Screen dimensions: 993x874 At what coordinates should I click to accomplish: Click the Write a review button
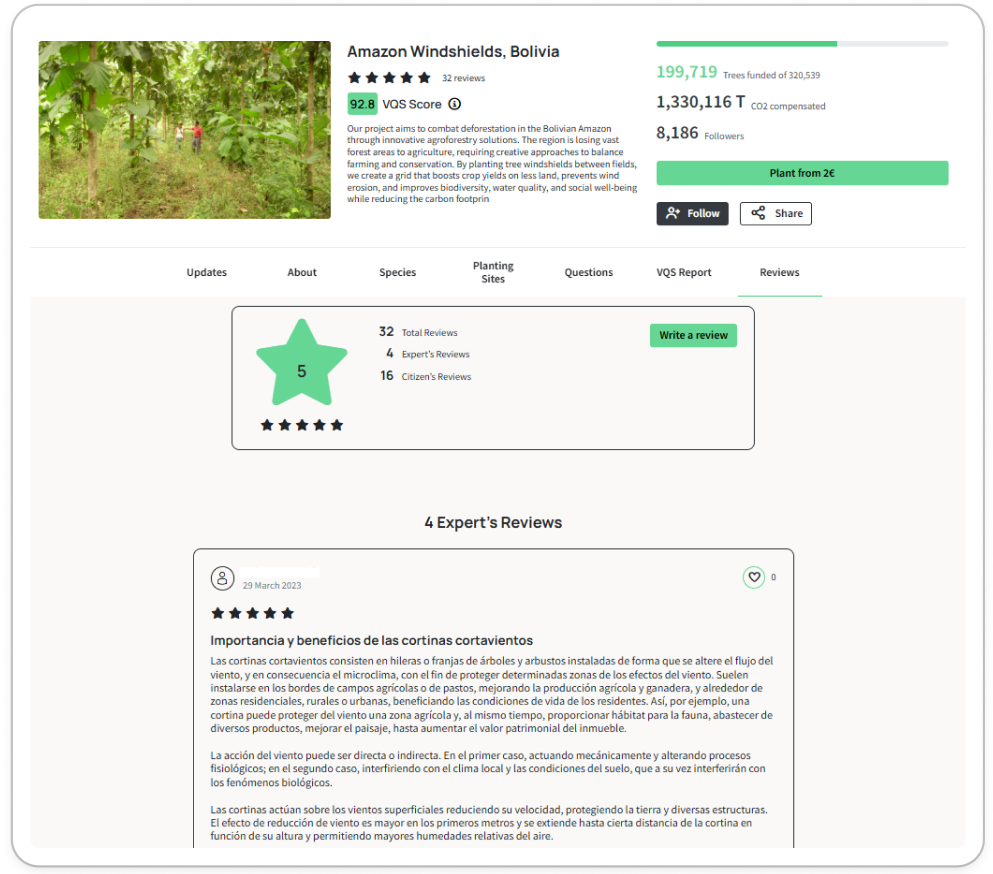tap(693, 335)
